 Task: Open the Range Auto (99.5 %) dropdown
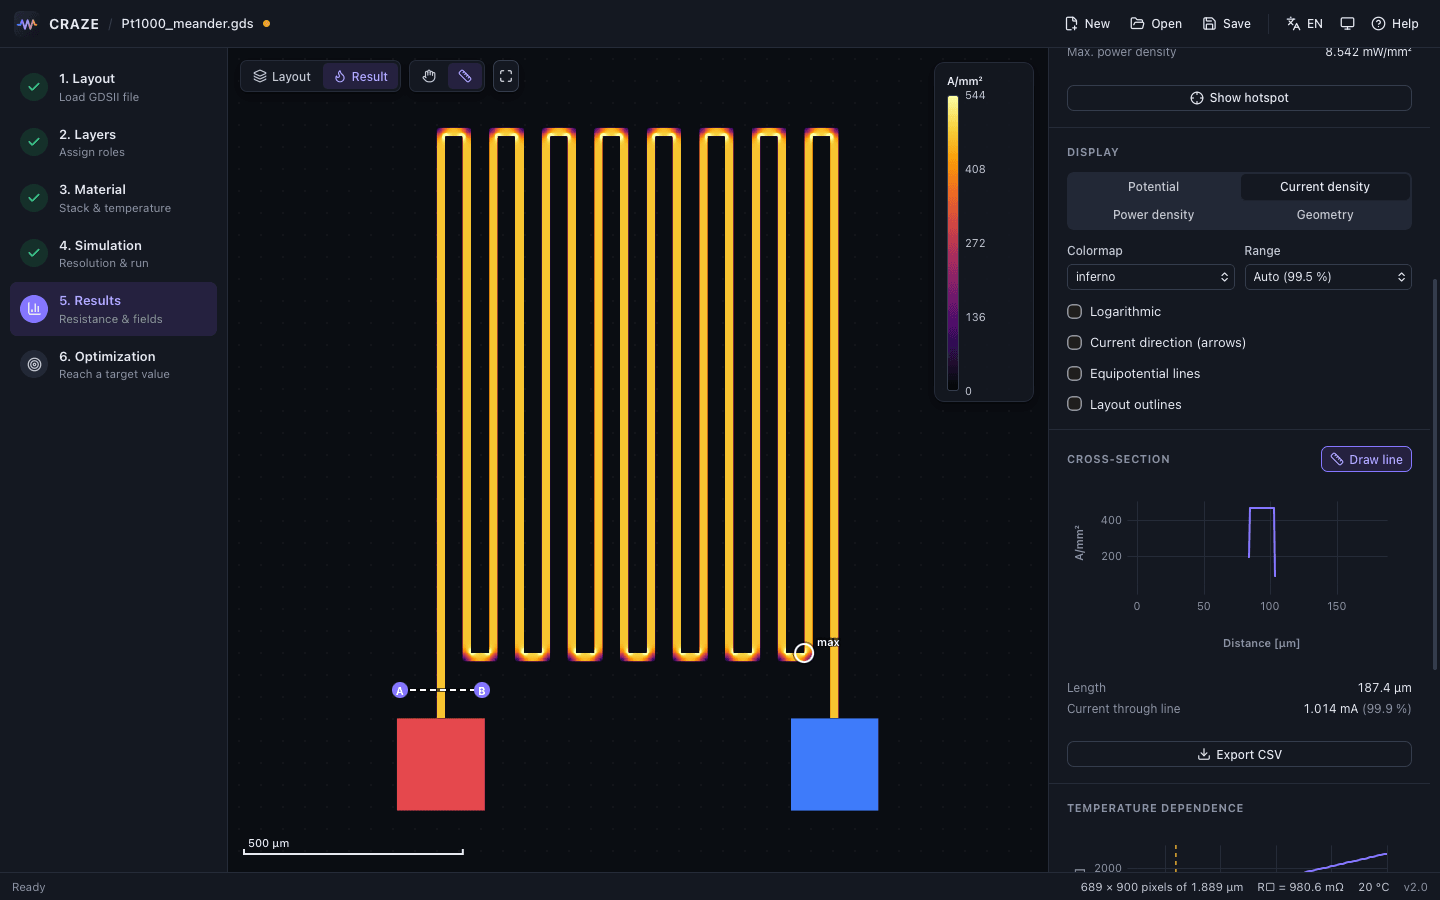pyautogui.click(x=1328, y=277)
